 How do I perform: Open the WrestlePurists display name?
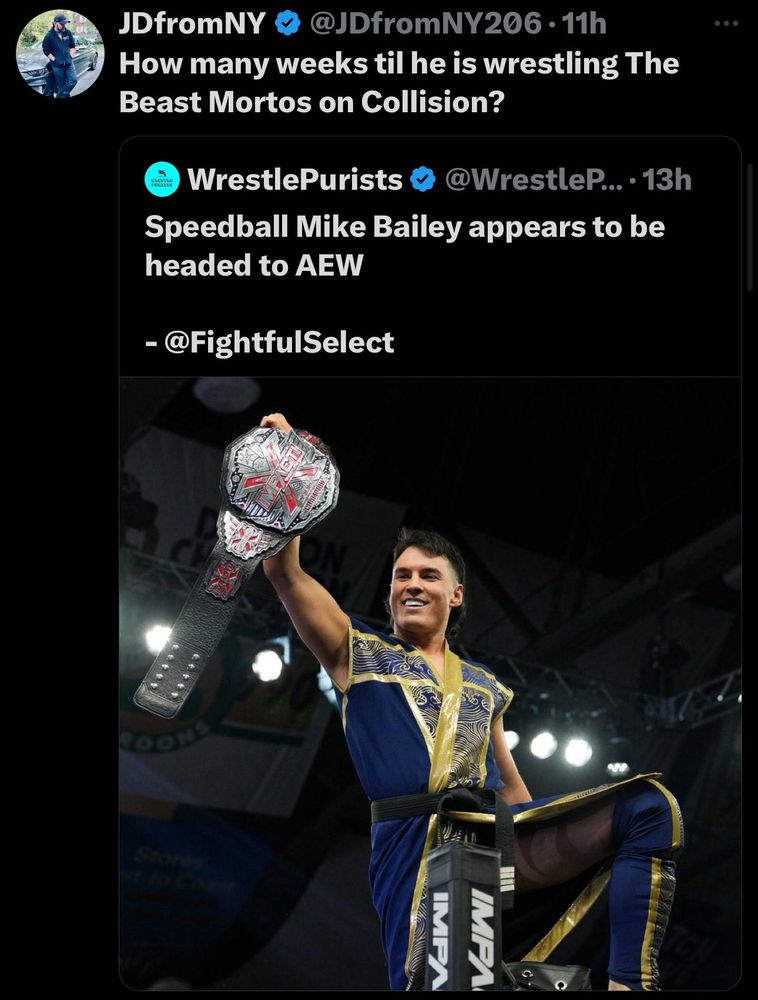click(x=295, y=180)
